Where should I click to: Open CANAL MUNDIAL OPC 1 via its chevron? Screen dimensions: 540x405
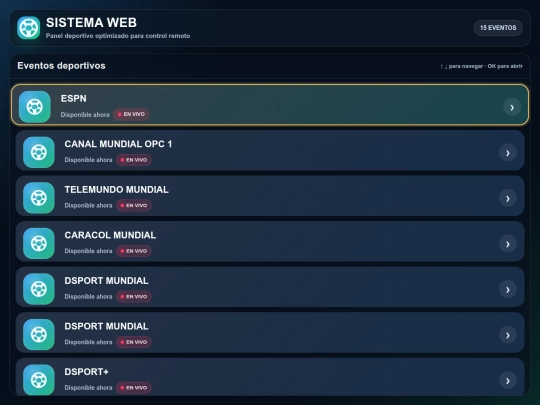tap(508, 153)
